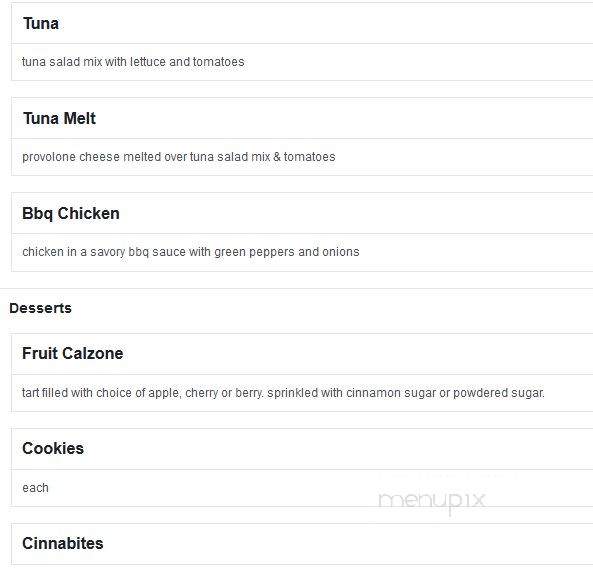Click the provolone cheese melted description

[179, 157]
